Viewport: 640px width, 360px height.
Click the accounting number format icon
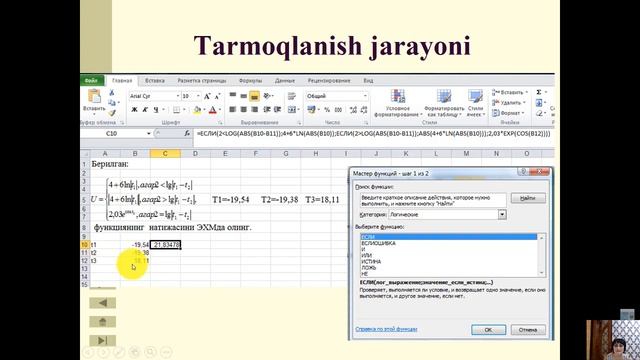311,109
